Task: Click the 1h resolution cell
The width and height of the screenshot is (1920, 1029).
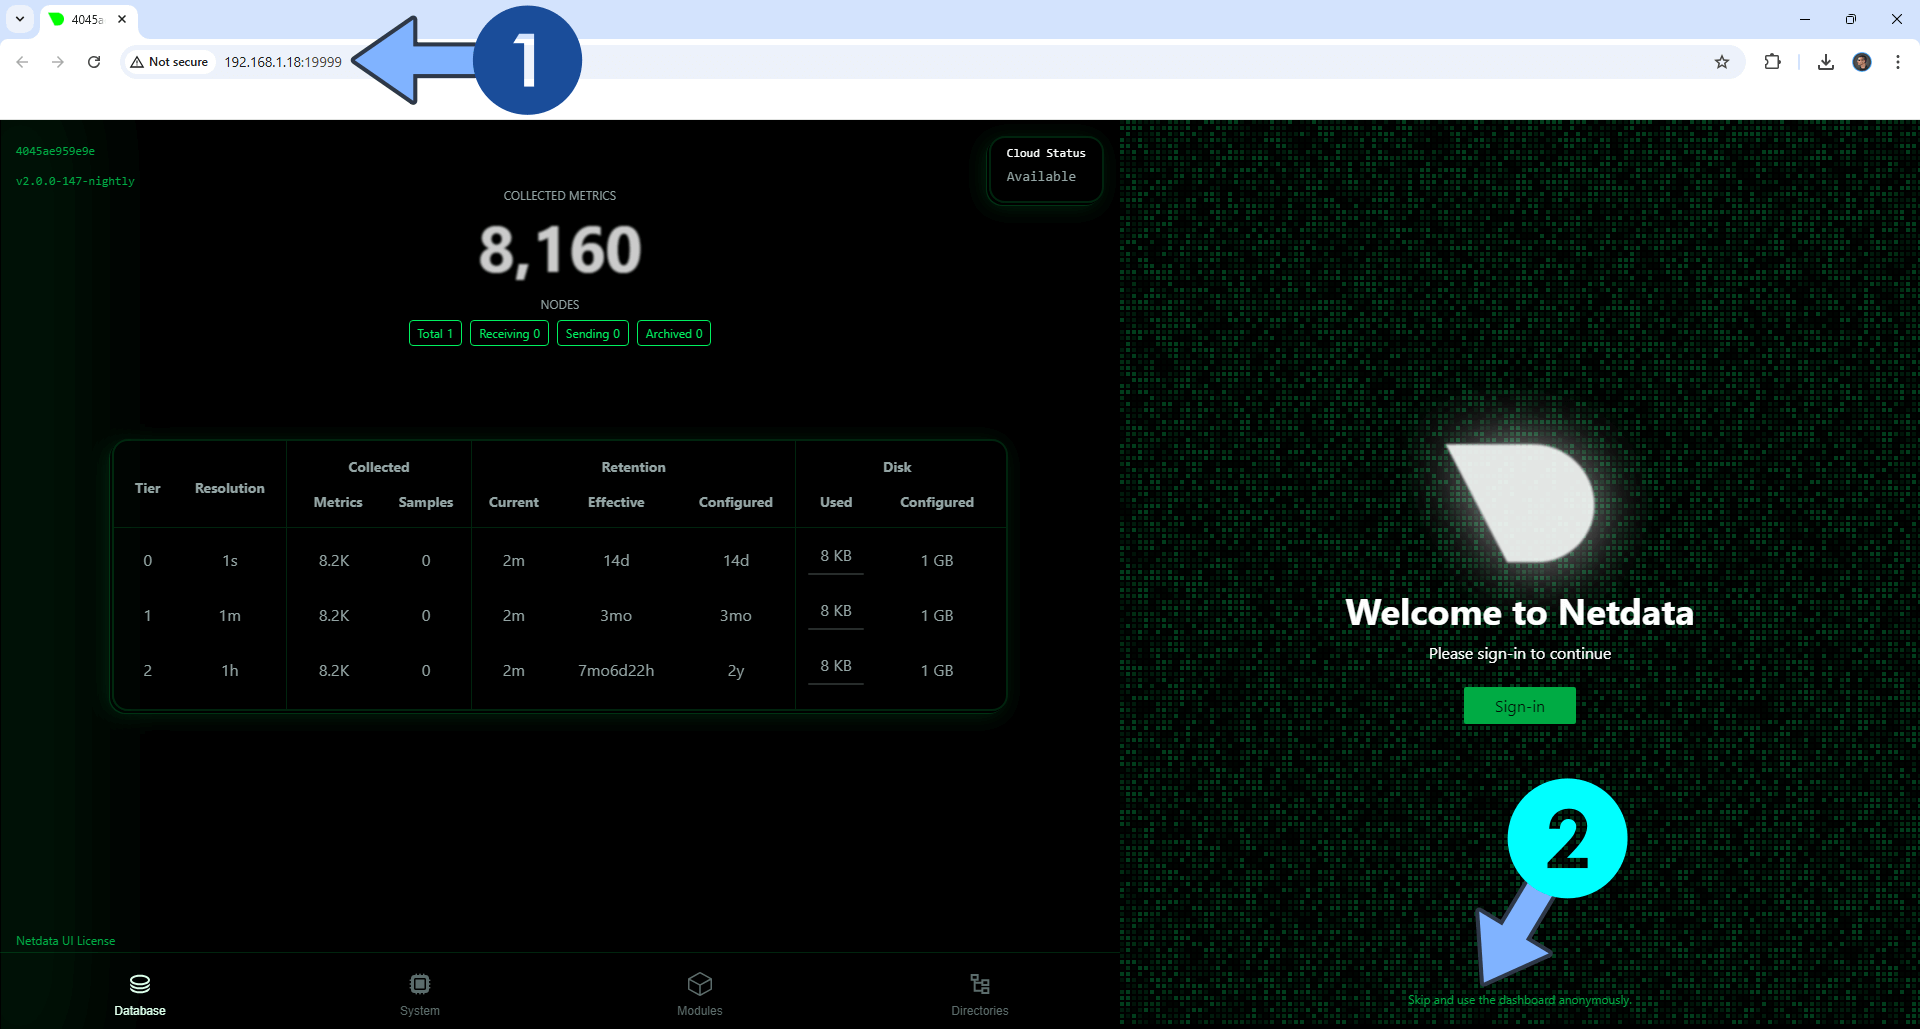Action: pos(230,670)
